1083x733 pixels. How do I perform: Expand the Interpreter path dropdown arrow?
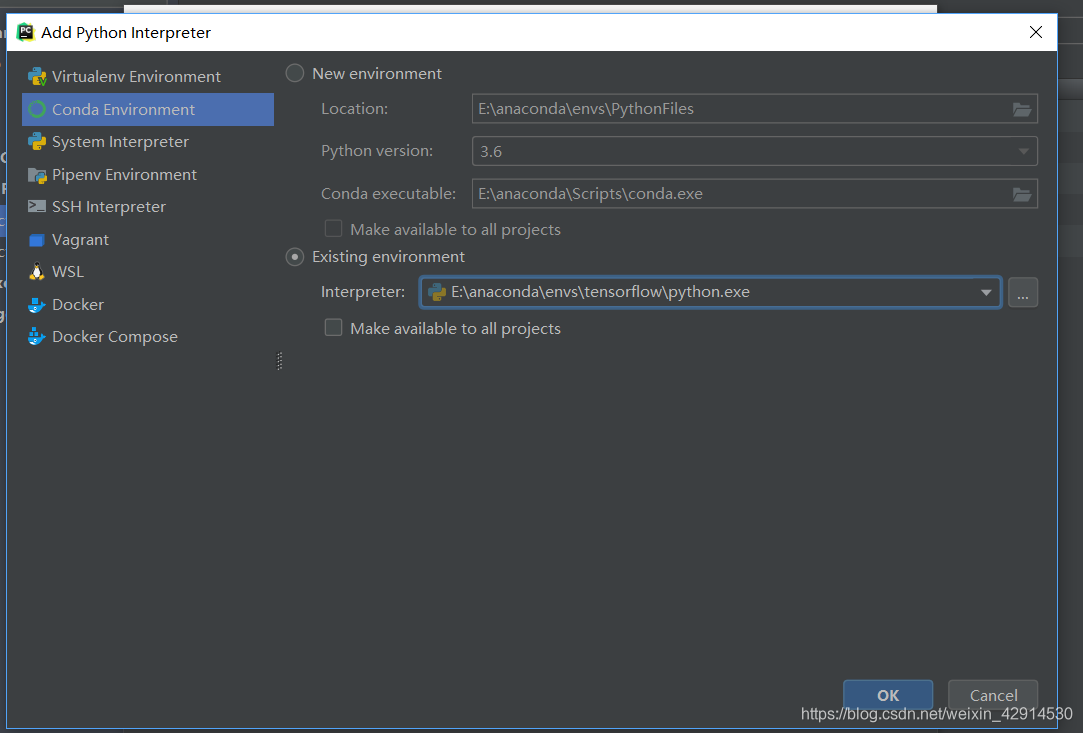986,292
